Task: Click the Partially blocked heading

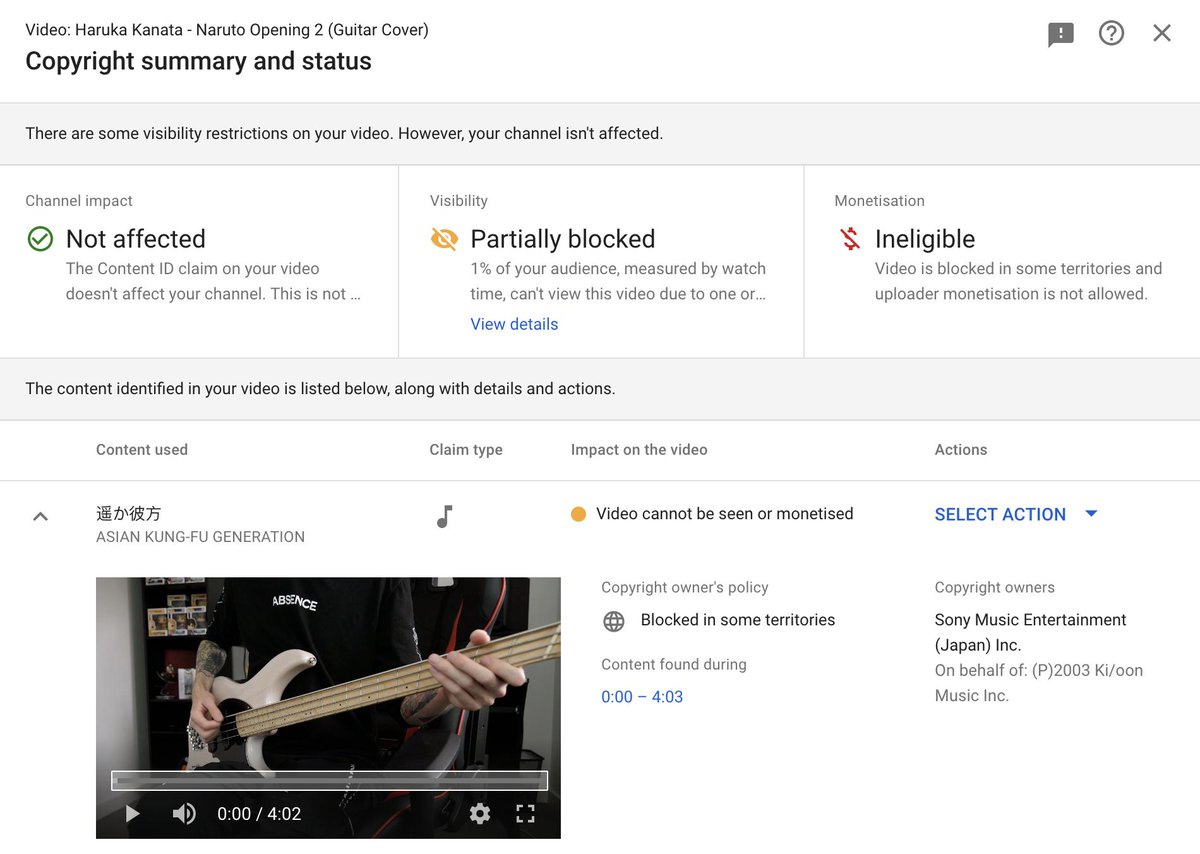Action: 563,239
